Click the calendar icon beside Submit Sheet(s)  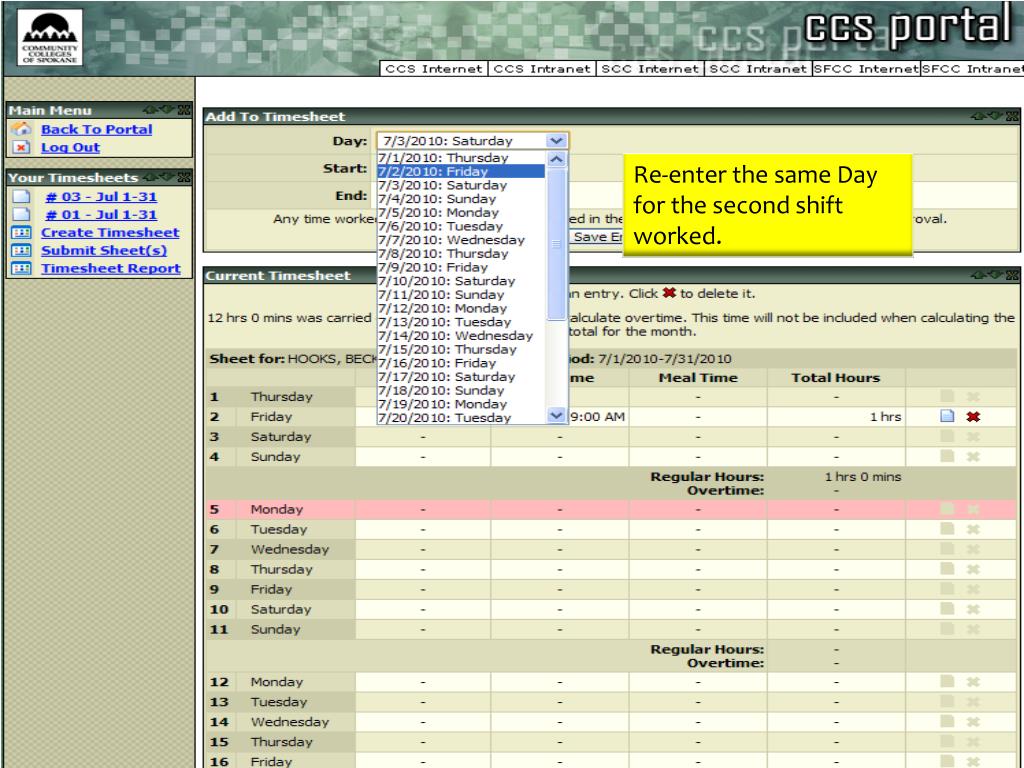point(22,250)
